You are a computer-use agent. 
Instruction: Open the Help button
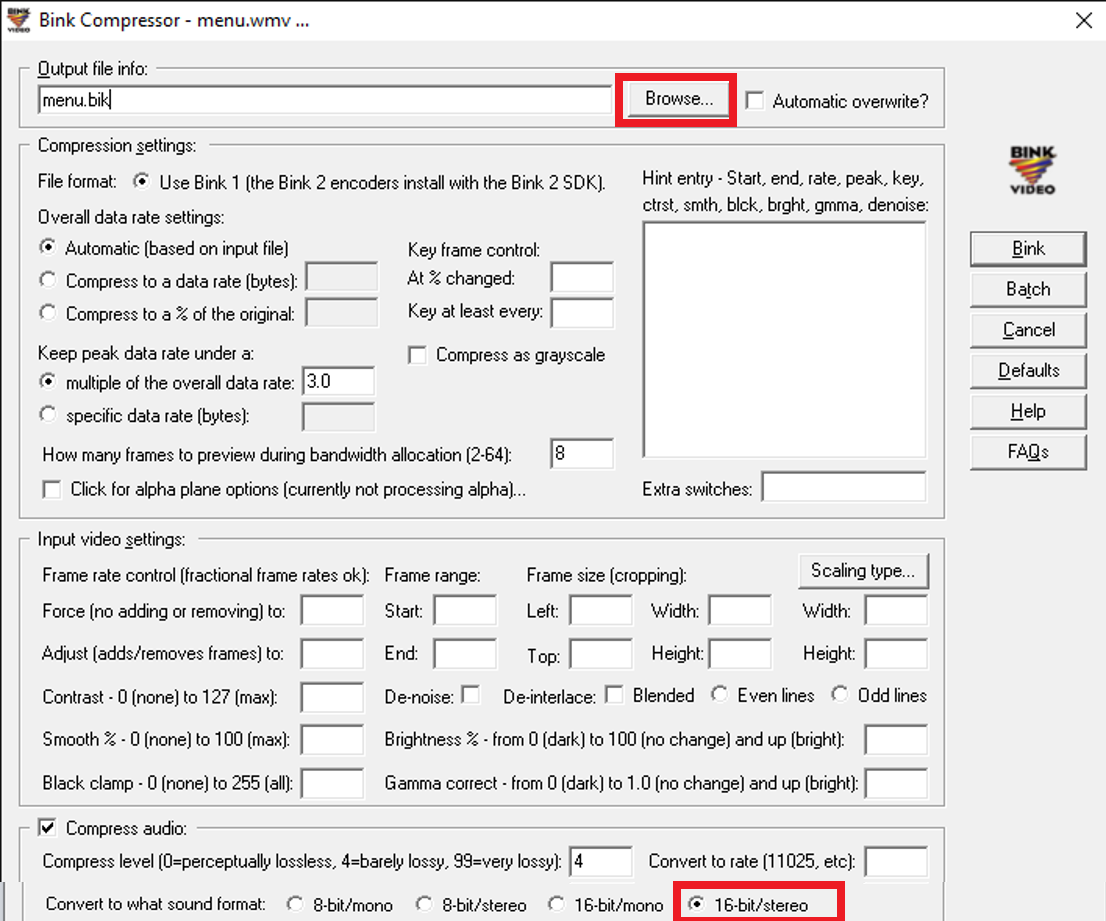pyautogui.click(x=1028, y=411)
